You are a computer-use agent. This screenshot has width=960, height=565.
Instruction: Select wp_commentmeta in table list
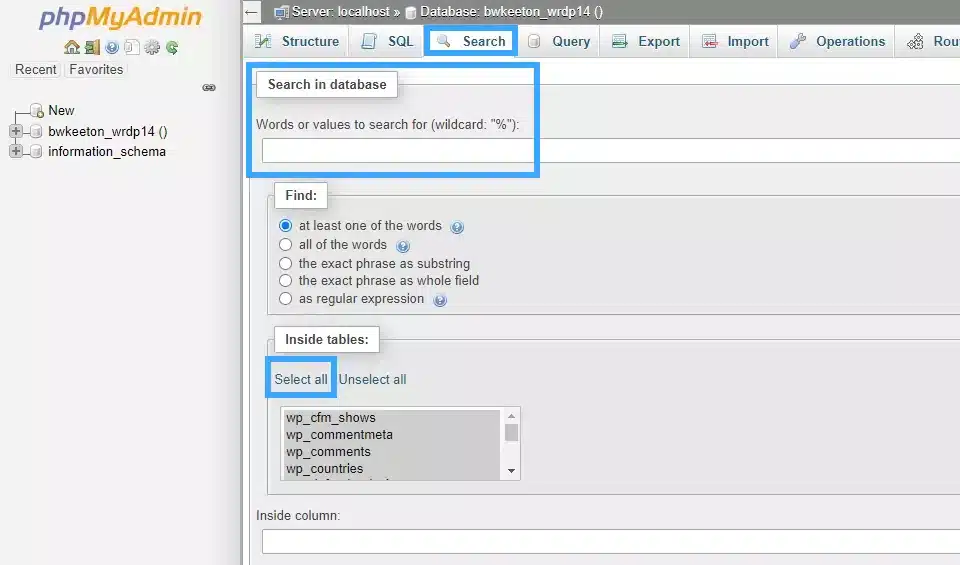pos(392,435)
